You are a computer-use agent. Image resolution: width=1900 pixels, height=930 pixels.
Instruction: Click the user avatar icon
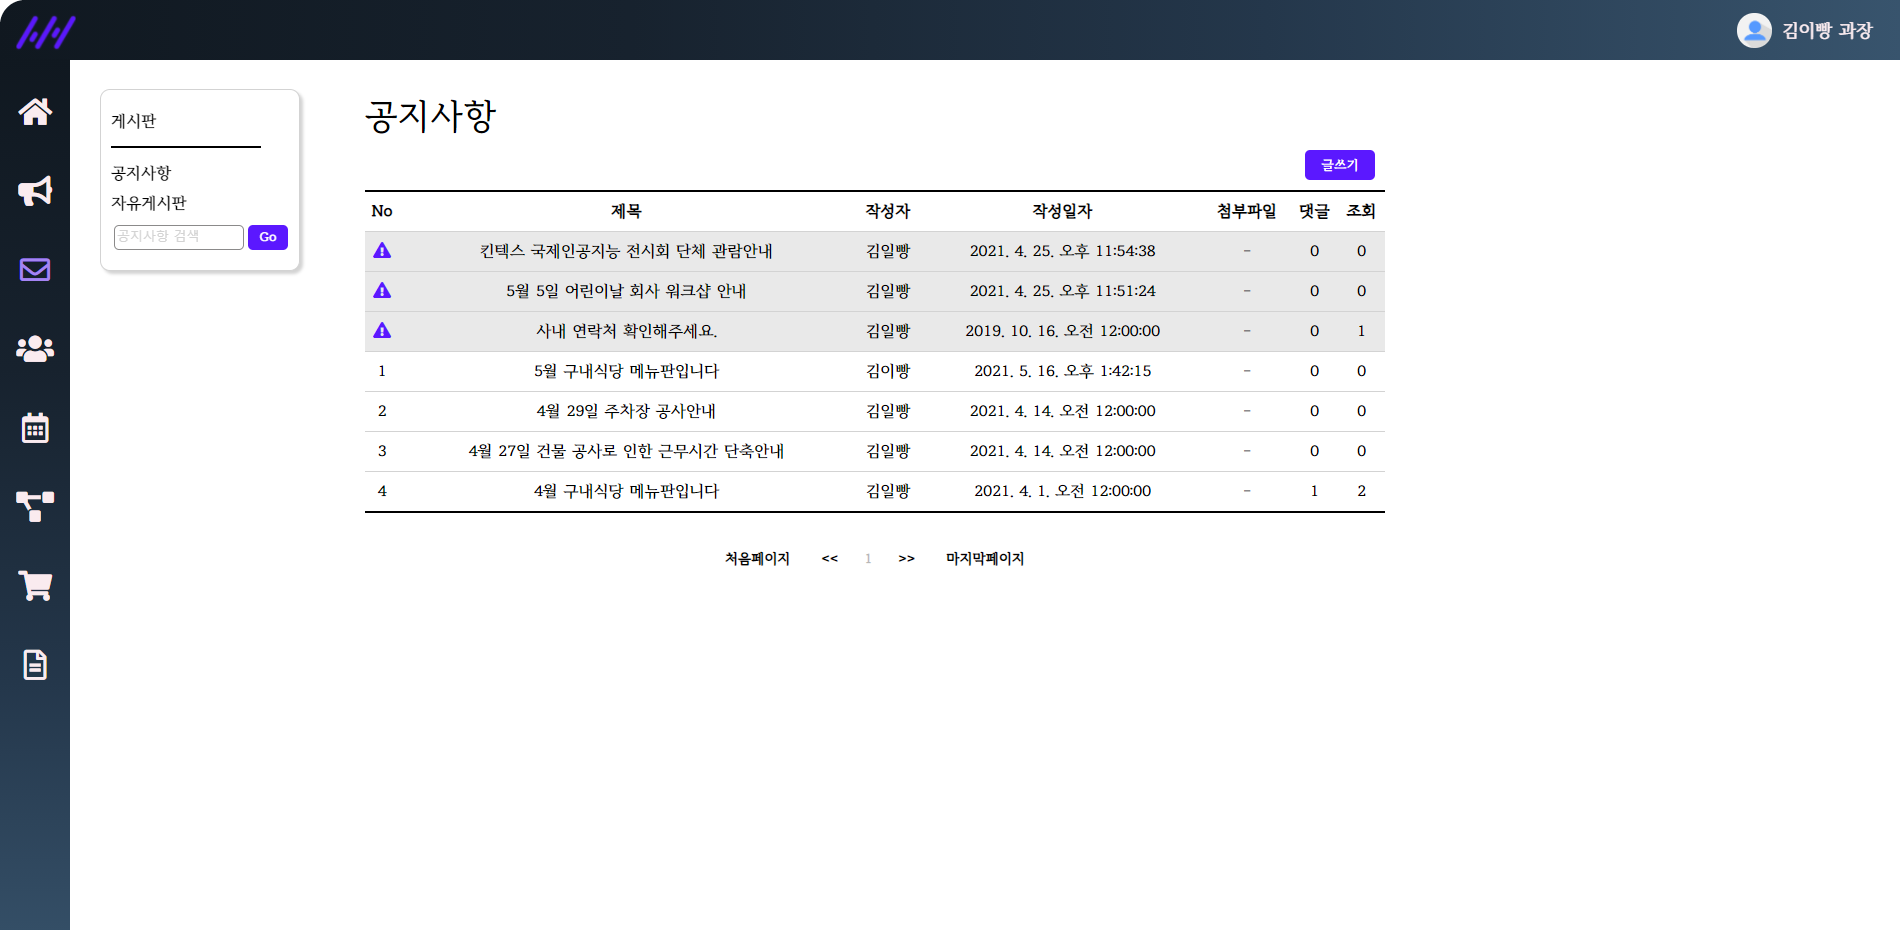(x=1754, y=30)
